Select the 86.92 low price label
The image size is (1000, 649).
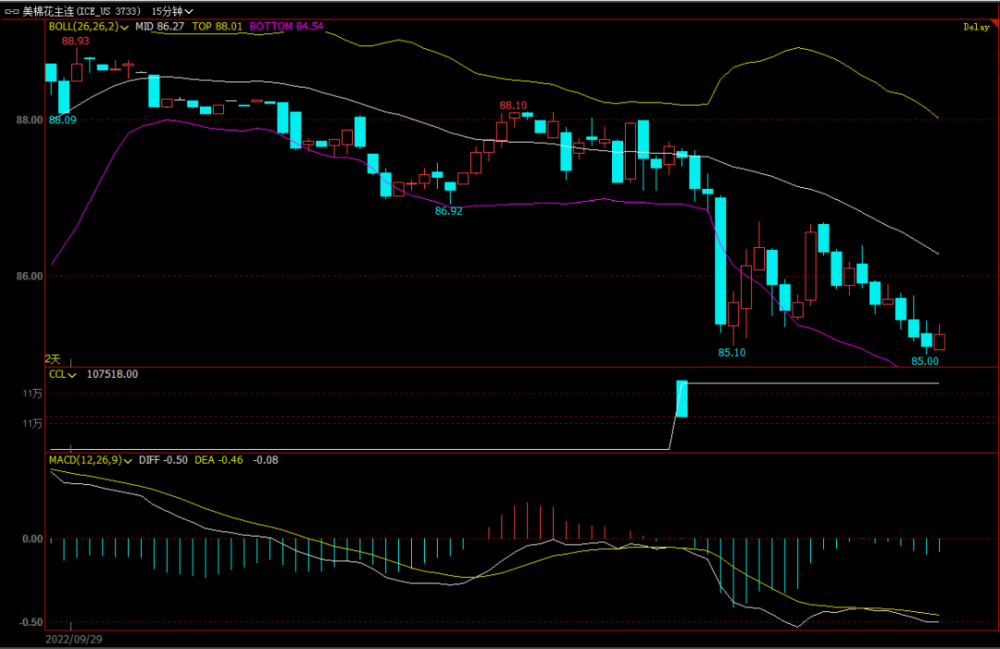coord(448,211)
